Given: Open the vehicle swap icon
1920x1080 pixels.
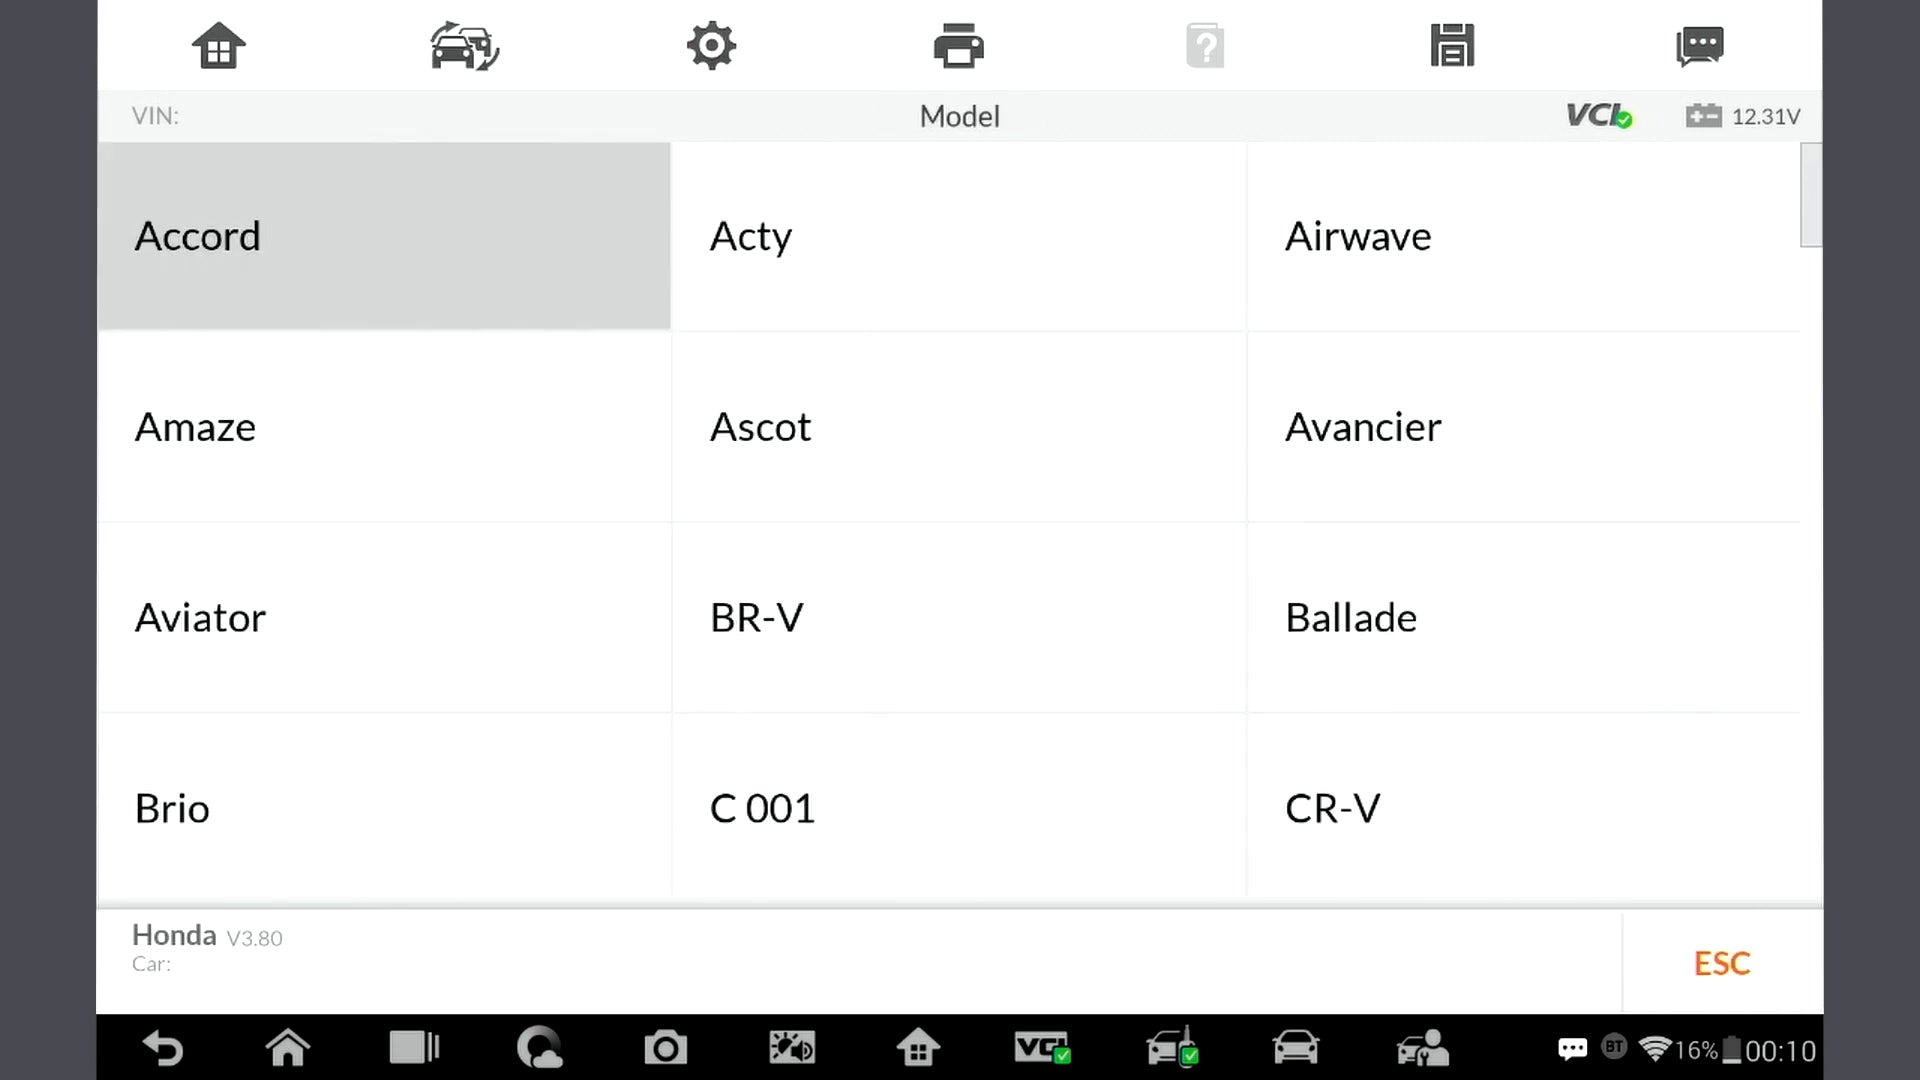Looking at the screenshot, I should (x=465, y=46).
